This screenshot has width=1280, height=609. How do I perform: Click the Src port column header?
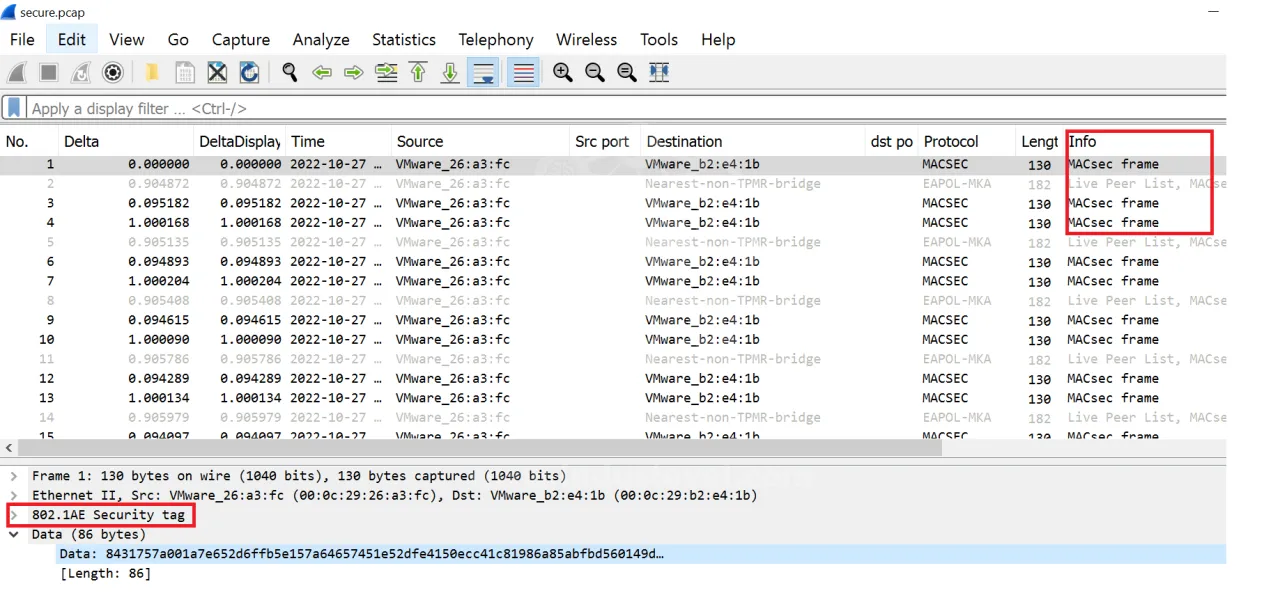point(605,141)
